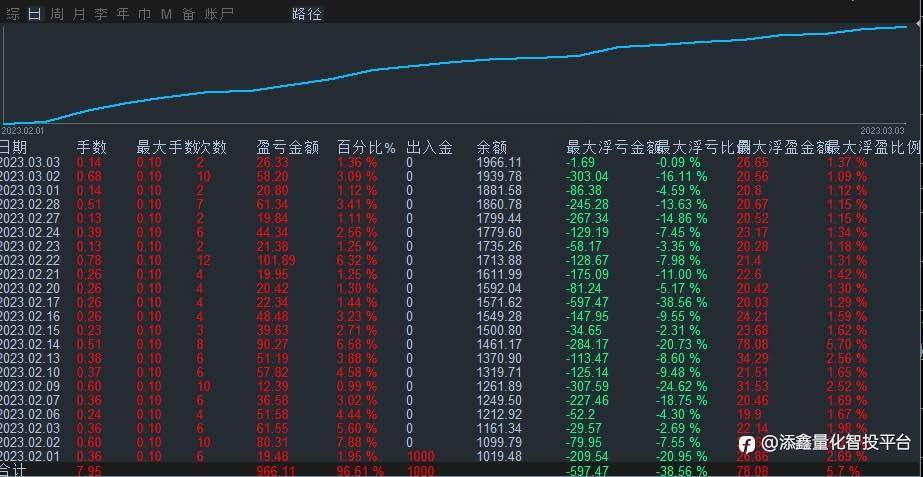Sort by the 余额 column header
This screenshot has height=477, width=923.
point(492,147)
